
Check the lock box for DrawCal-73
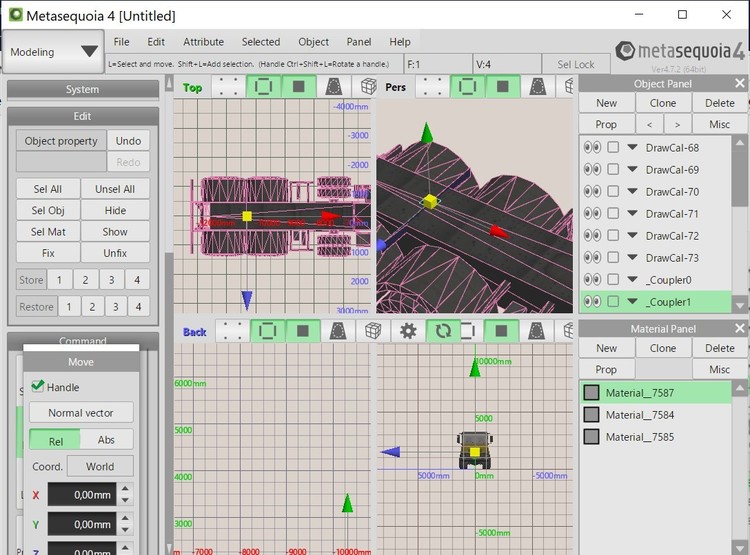click(613, 257)
